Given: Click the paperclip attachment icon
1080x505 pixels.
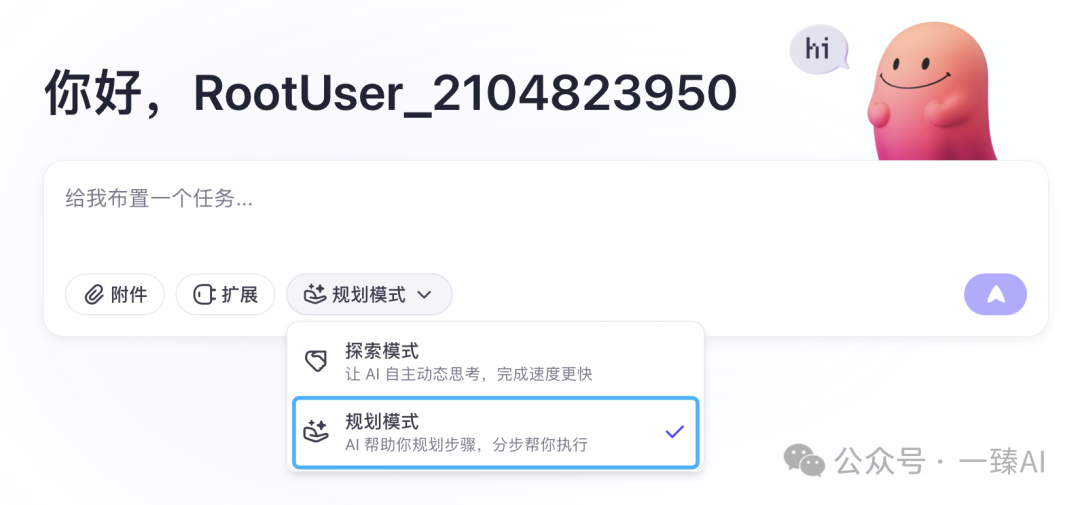Looking at the screenshot, I should 93,296.
